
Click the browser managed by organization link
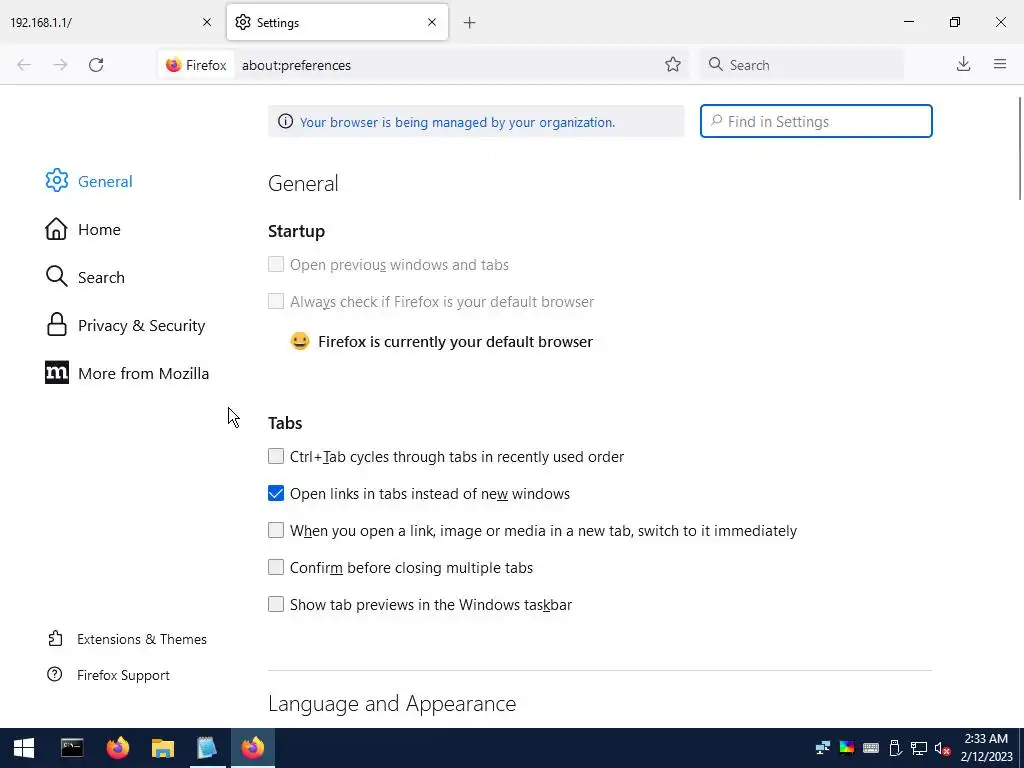[x=457, y=122]
